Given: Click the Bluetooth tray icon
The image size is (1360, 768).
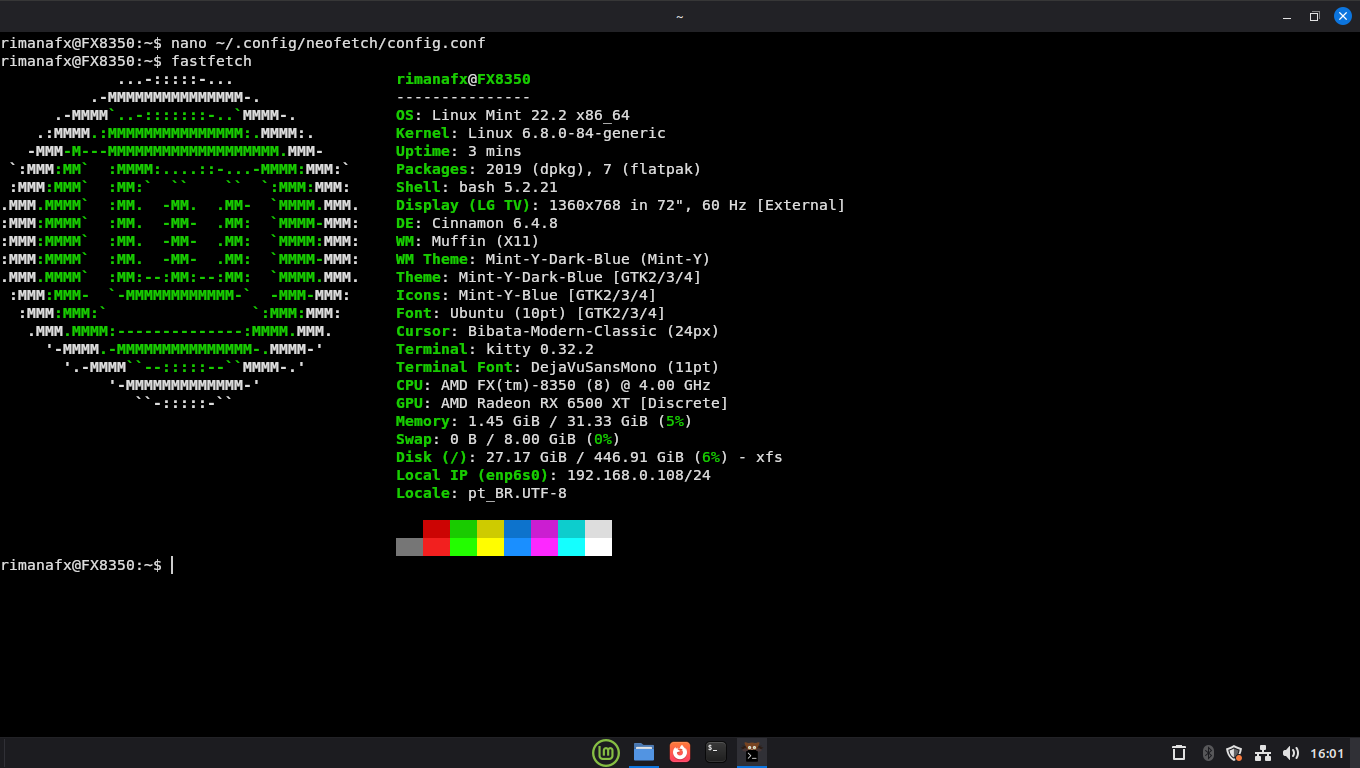Looking at the screenshot, I should pyautogui.click(x=1207, y=753).
